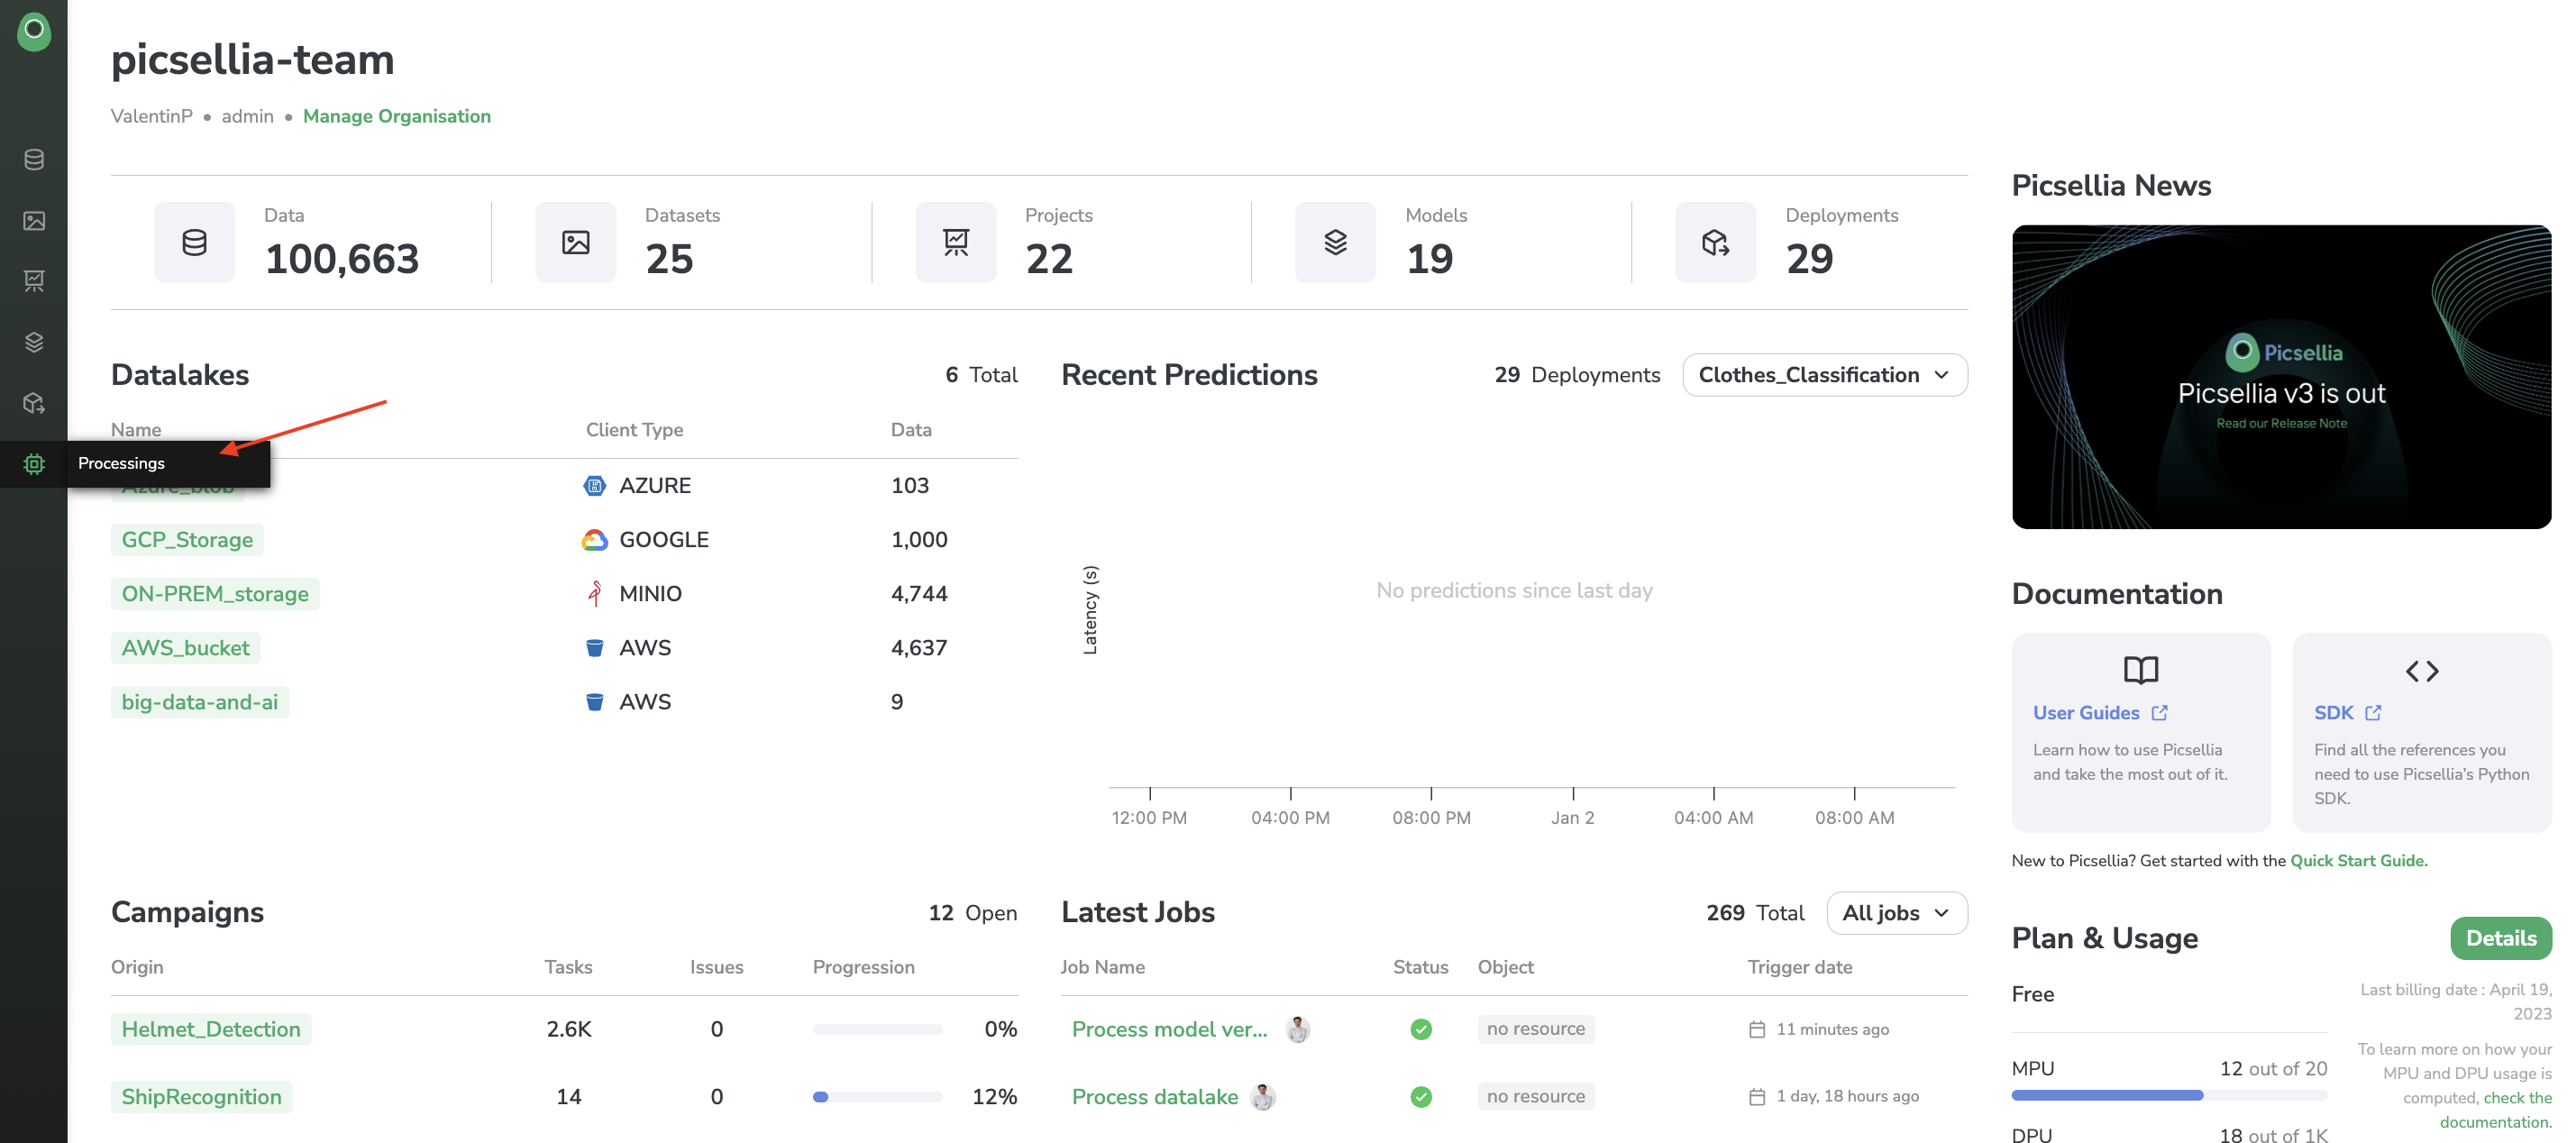Open the Clothes_Classification deployment dropdown

coord(1825,375)
